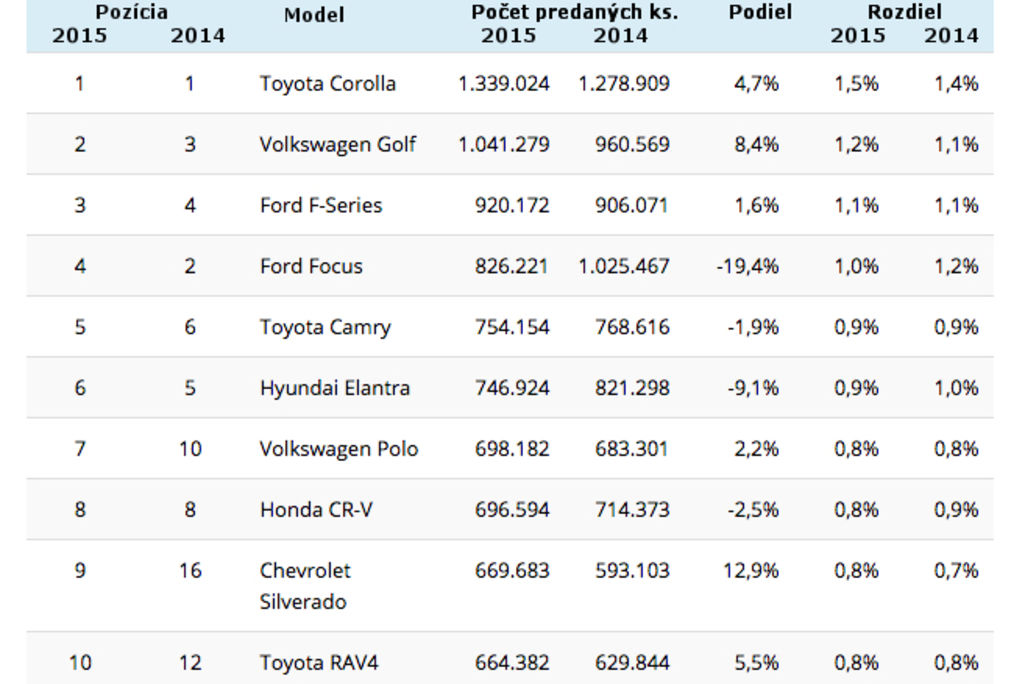Image resolution: width=1024 pixels, height=684 pixels.
Task: Select the Volkswagen Polo model name
Action: [338, 449]
